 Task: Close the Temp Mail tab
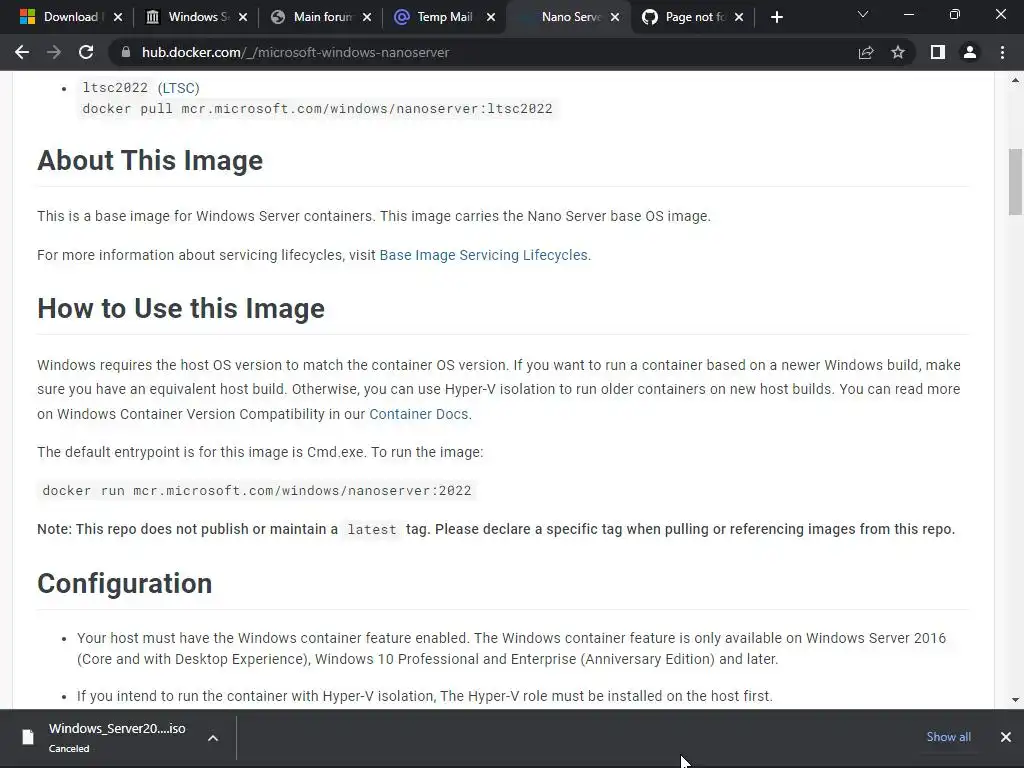[491, 17]
